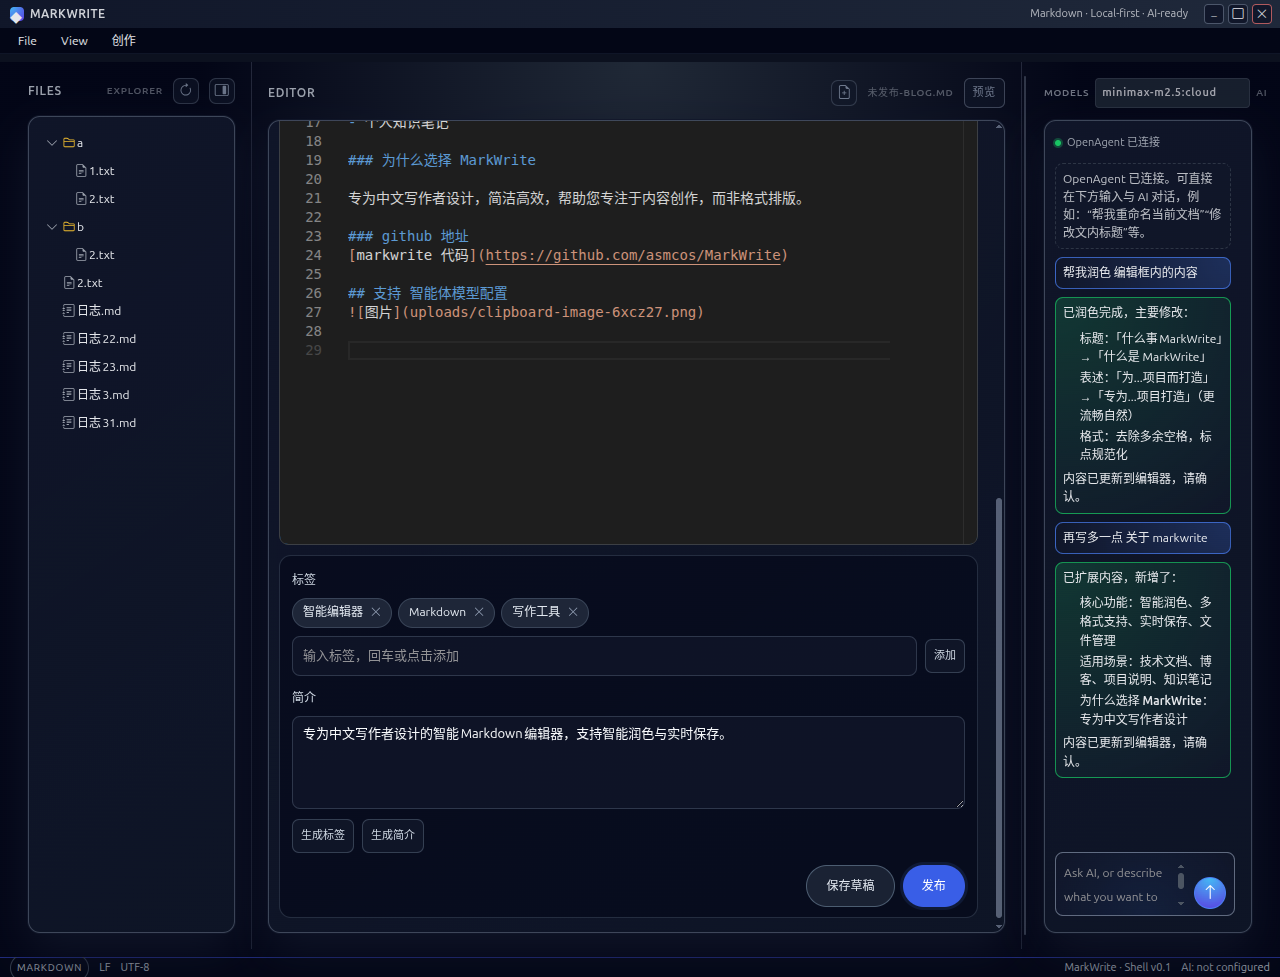Publish the post with 发布
The width and height of the screenshot is (1280, 977).
(x=934, y=886)
